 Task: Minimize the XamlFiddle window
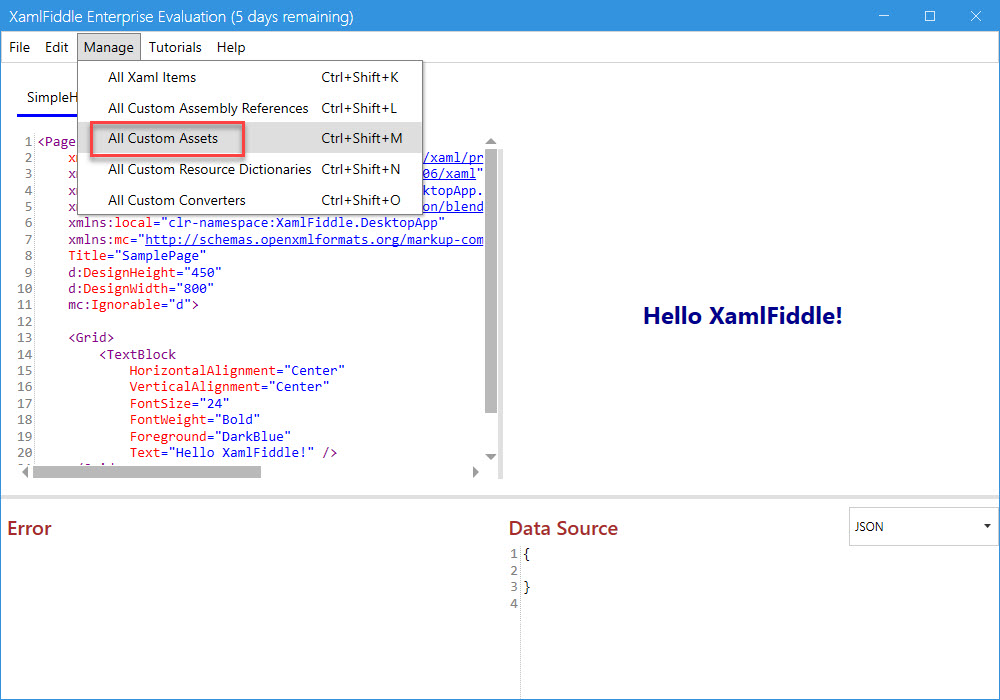[x=883, y=16]
